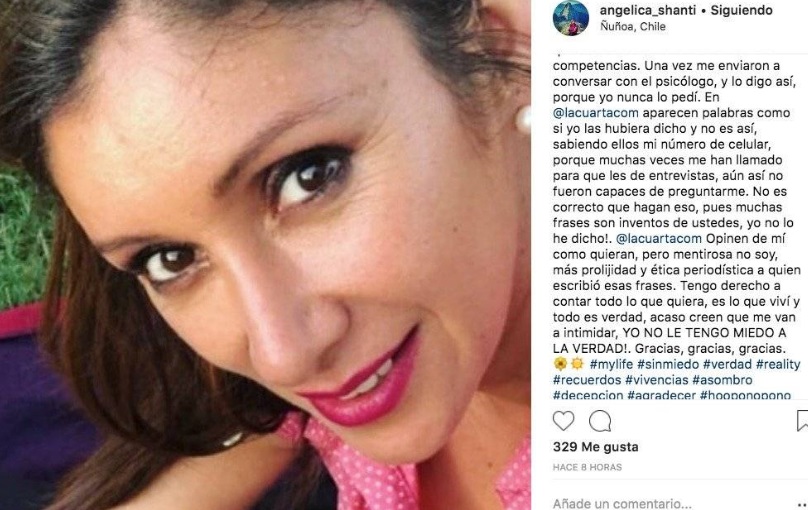This screenshot has width=808, height=510.
Task: Open comments via speech bubble icon
Action: [600, 421]
